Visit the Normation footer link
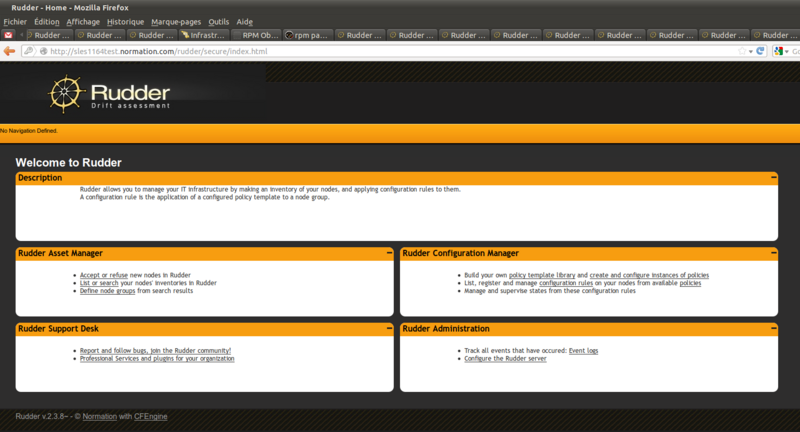This screenshot has width=800, height=432. click(99, 416)
